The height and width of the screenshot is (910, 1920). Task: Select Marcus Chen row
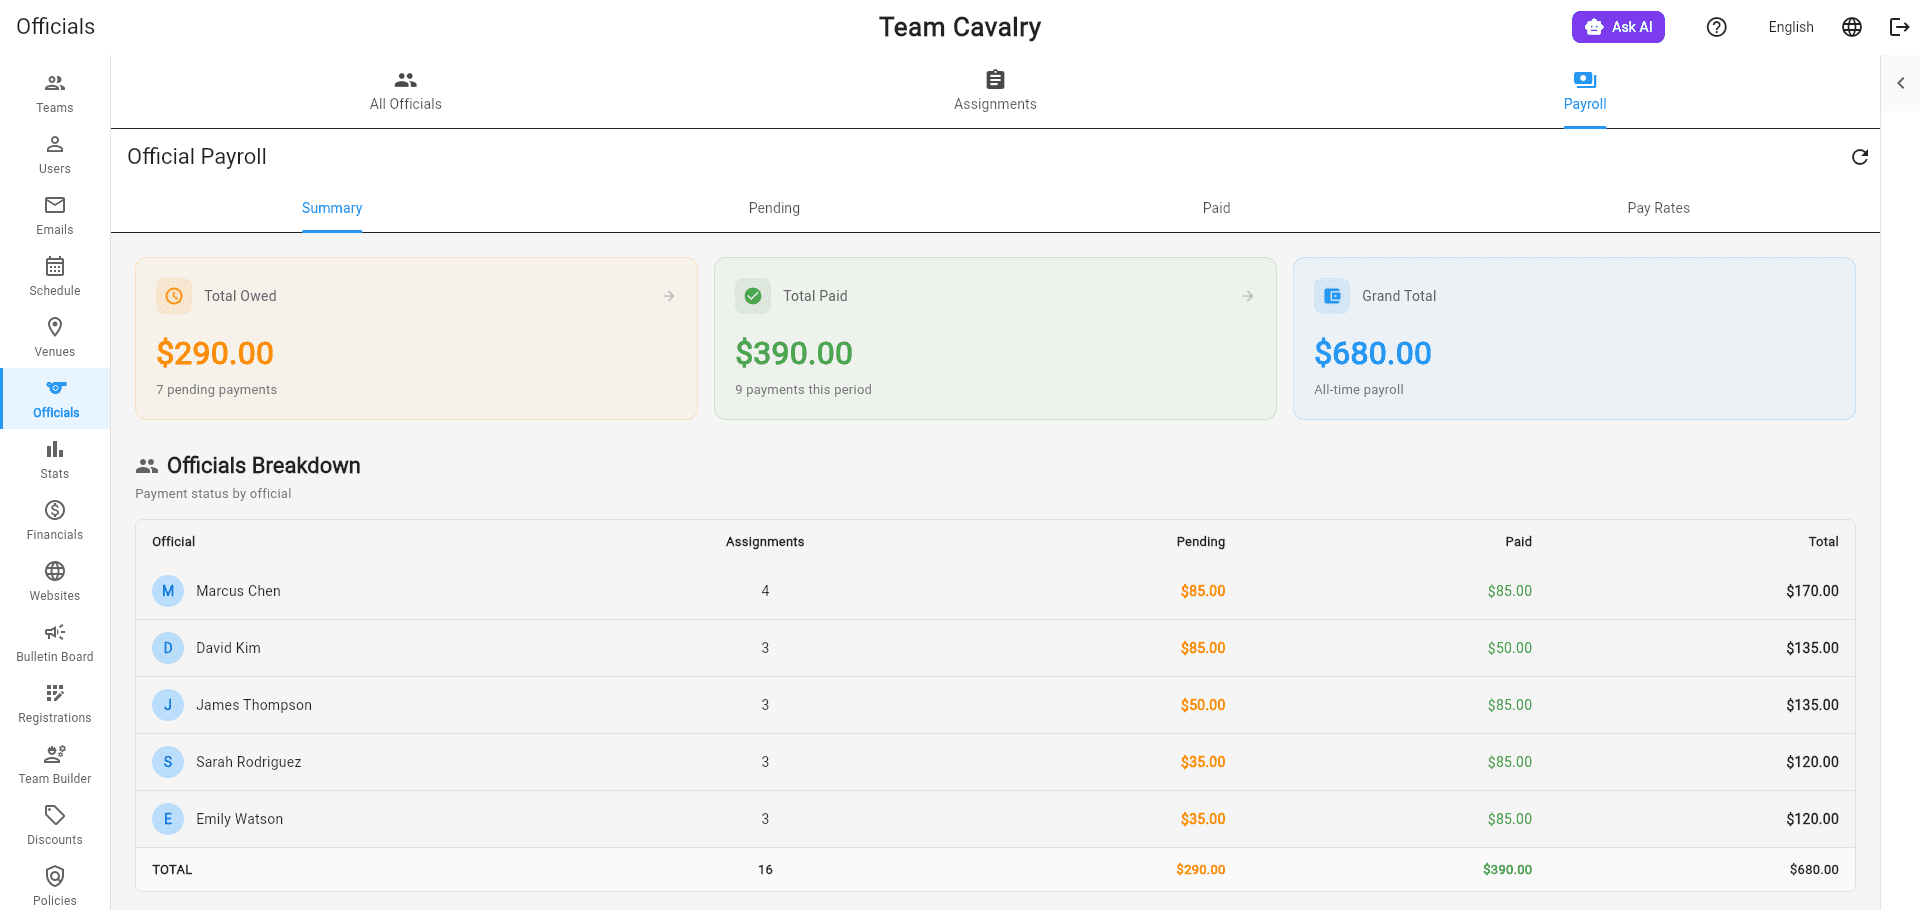[995, 591]
